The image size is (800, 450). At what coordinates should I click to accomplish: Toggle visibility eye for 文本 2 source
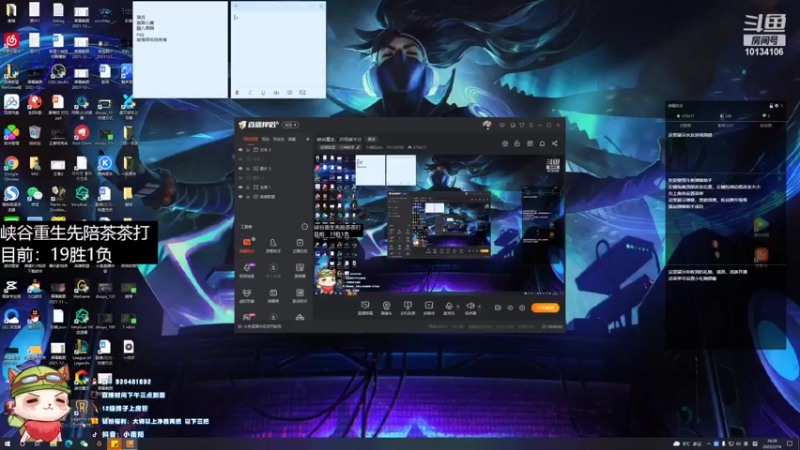pyautogui.click(x=240, y=150)
